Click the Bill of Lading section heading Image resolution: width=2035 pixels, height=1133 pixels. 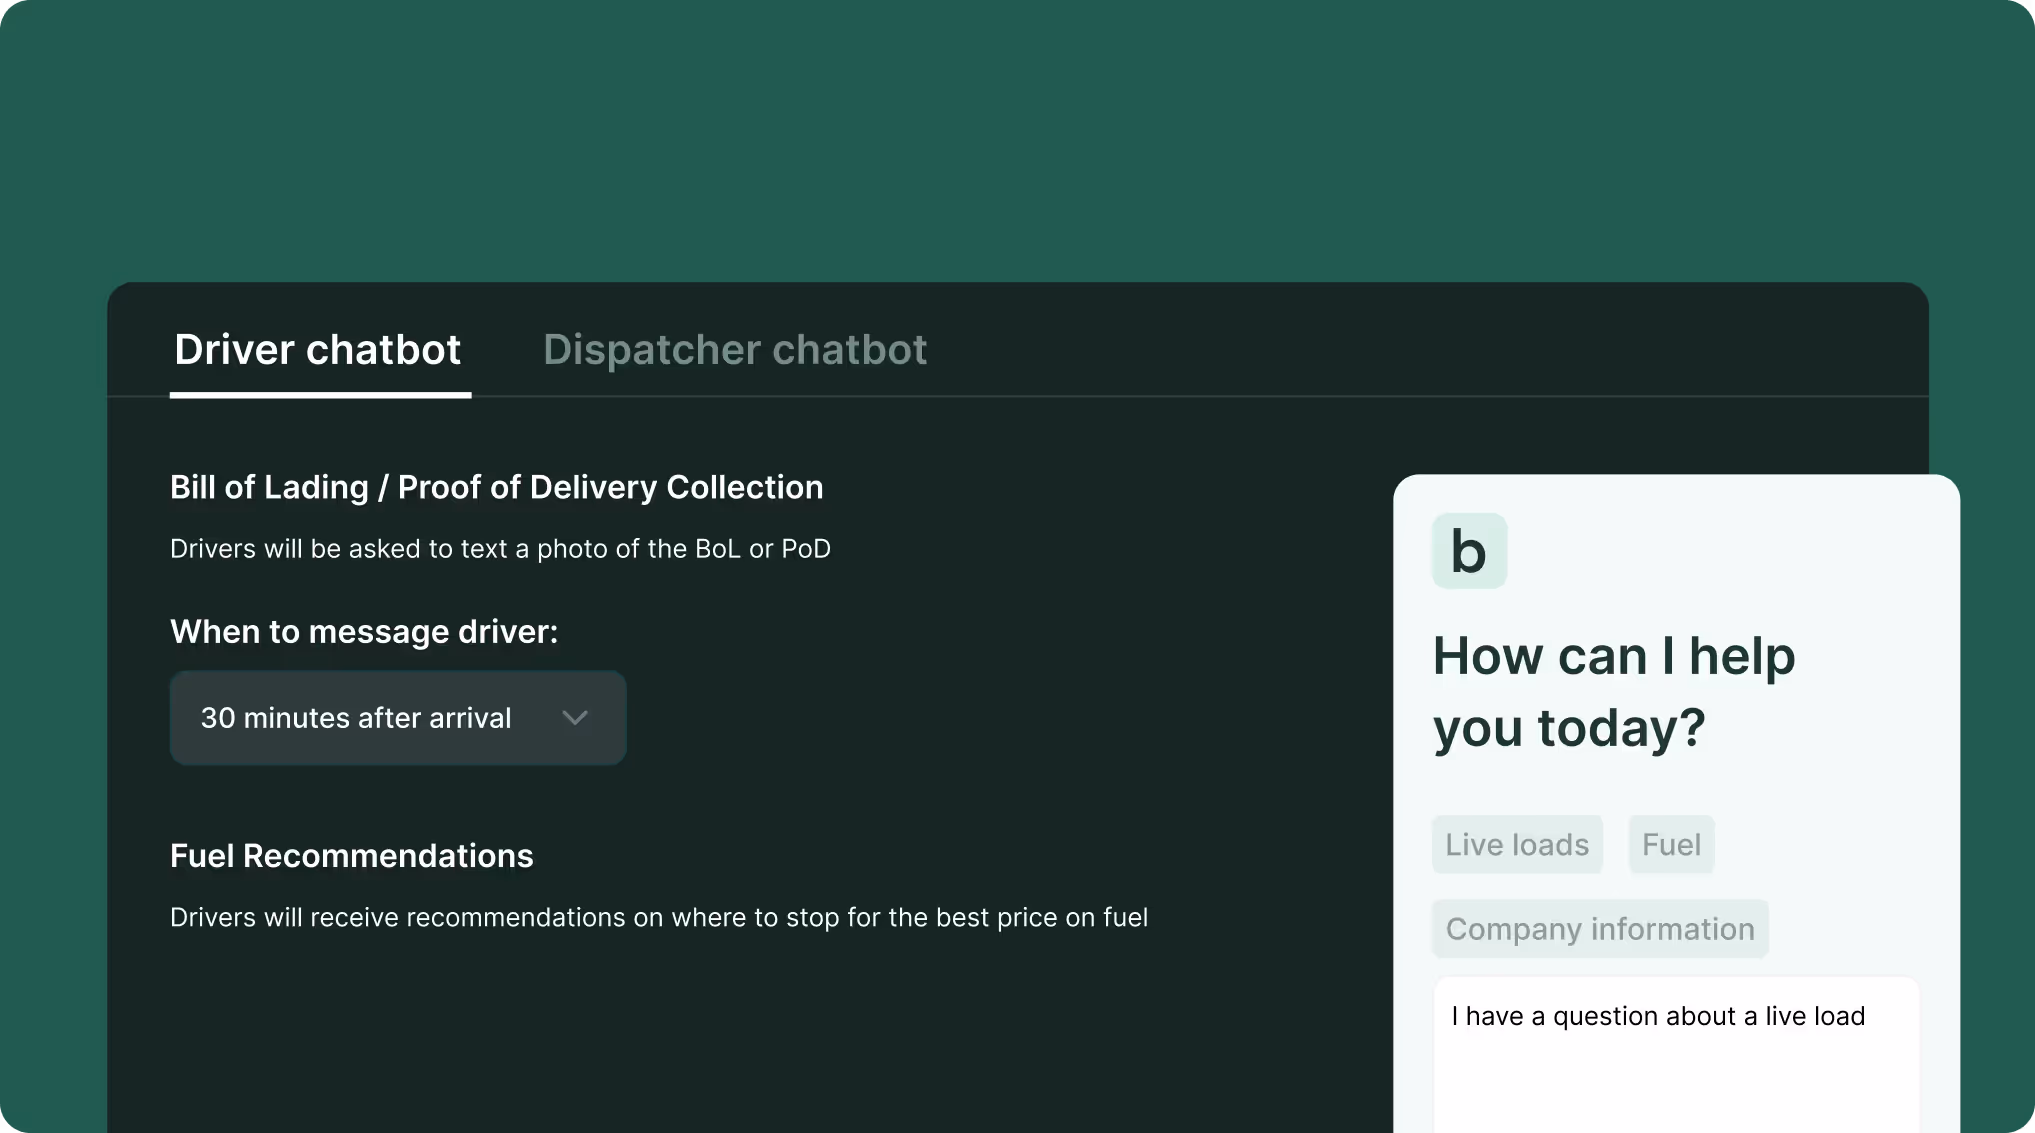[496, 487]
